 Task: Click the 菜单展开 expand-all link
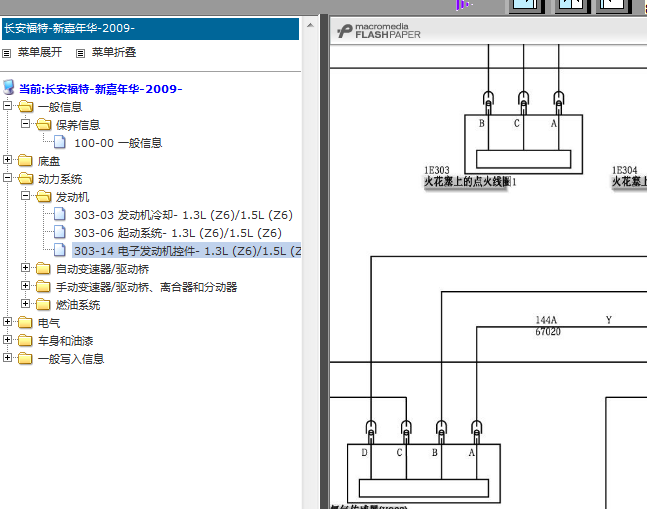tap(40, 52)
